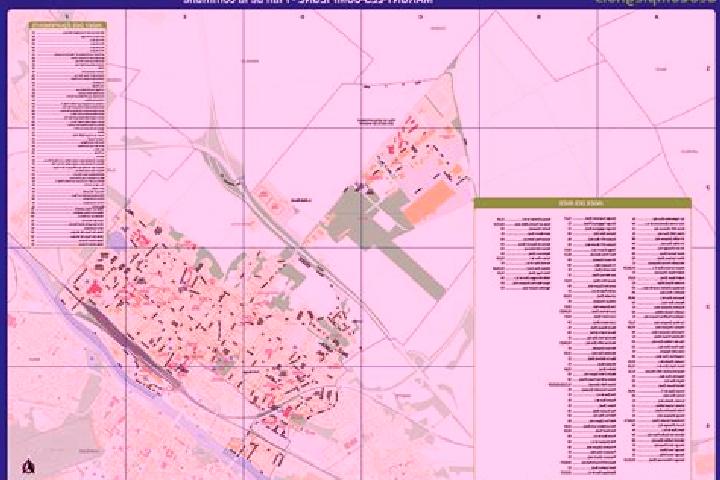Select the middle column of street index
The width and height of the screenshot is (720, 480).
point(590,344)
